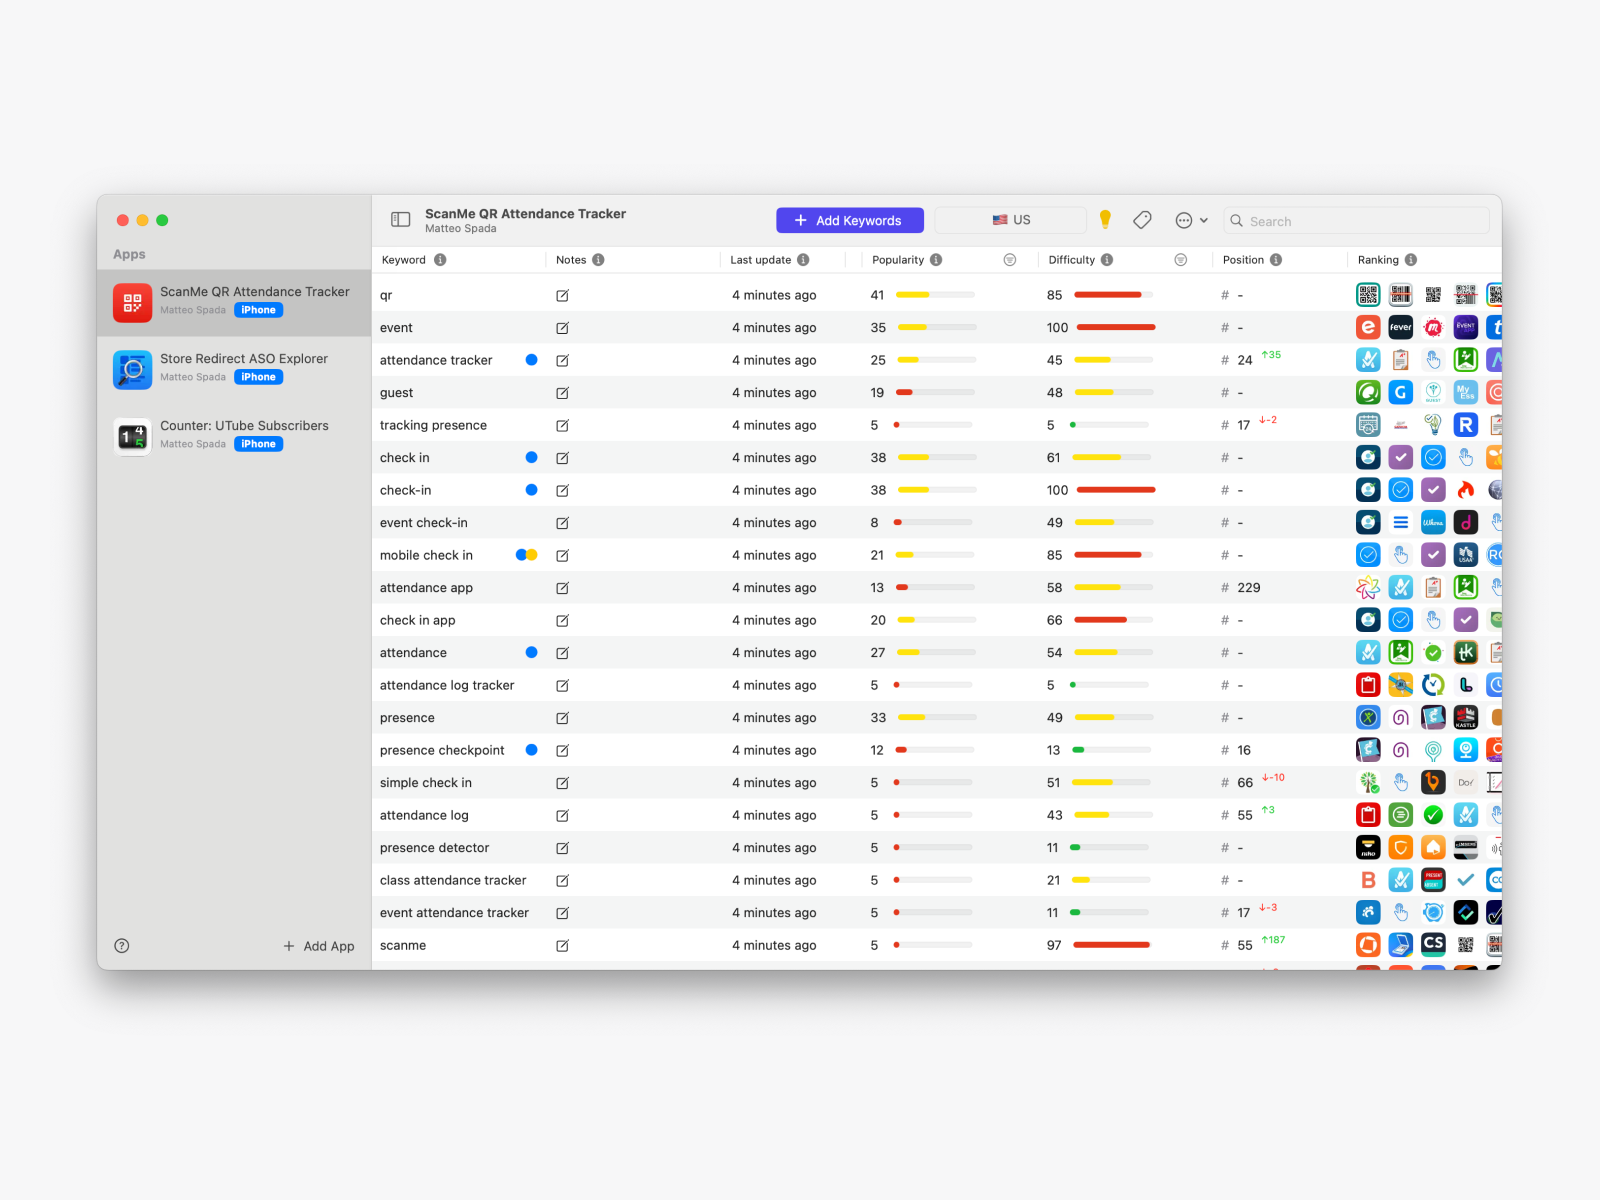Edit note for 'attendance app' keyword
The image size is (1600, 1200).
[562, 588]
